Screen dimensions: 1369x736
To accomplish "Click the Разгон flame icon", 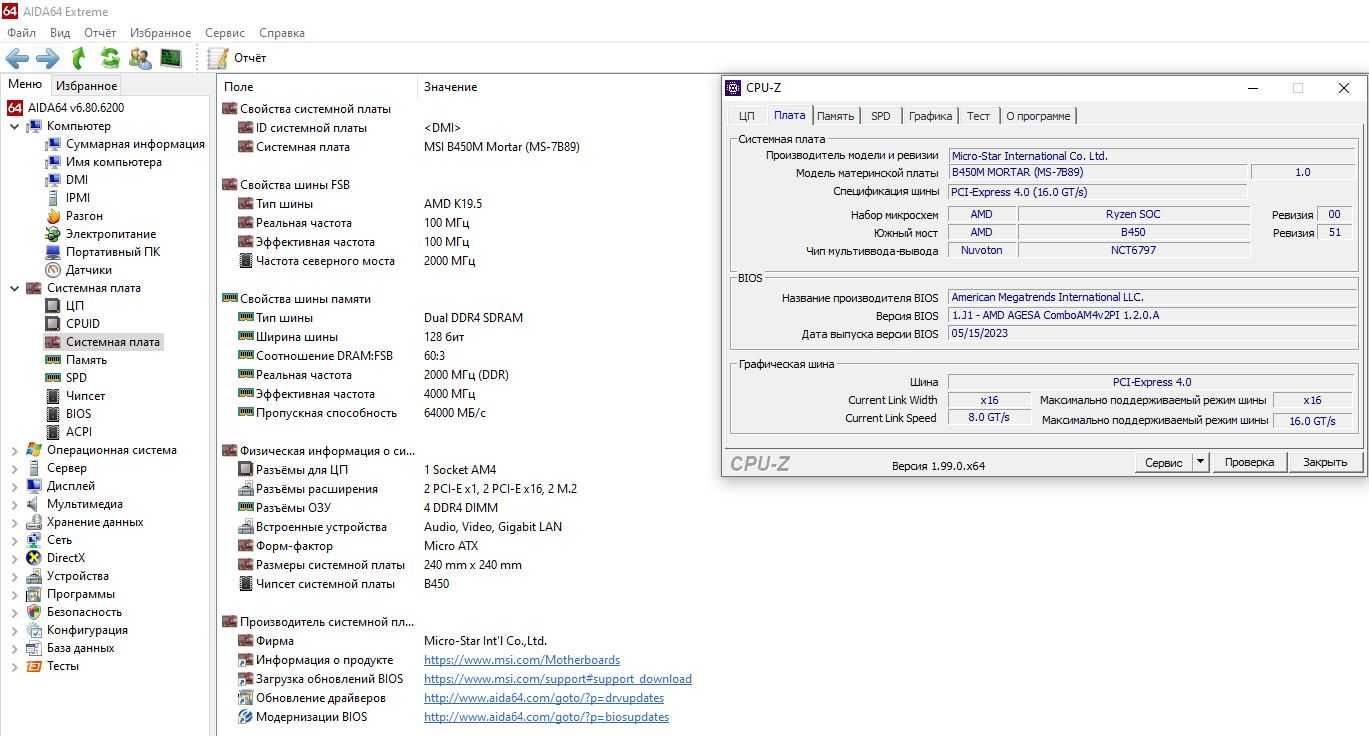I will pyautogui.click(x=53, y=216).
